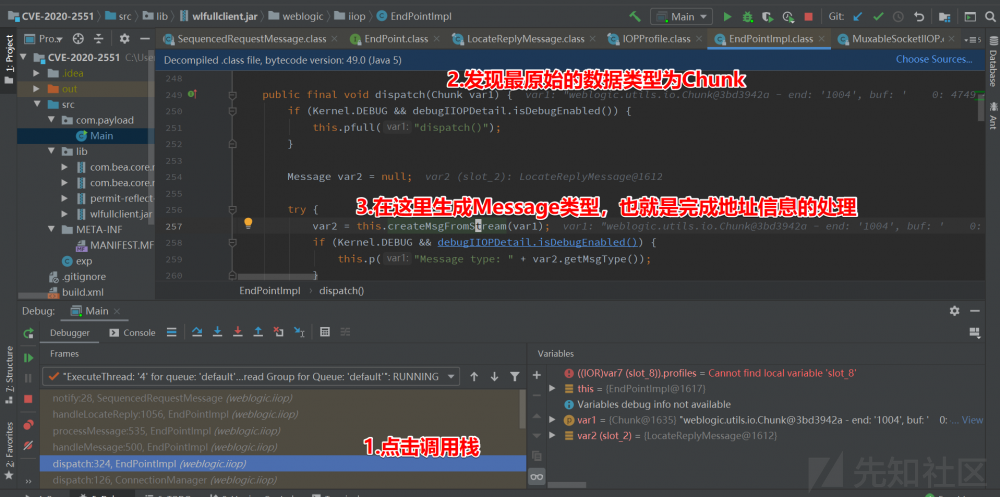Switch to the Debugger tab
Image resolution: width=1000 pixels, height=497 pixels.
pyautogui.click(x=70, y=332)
